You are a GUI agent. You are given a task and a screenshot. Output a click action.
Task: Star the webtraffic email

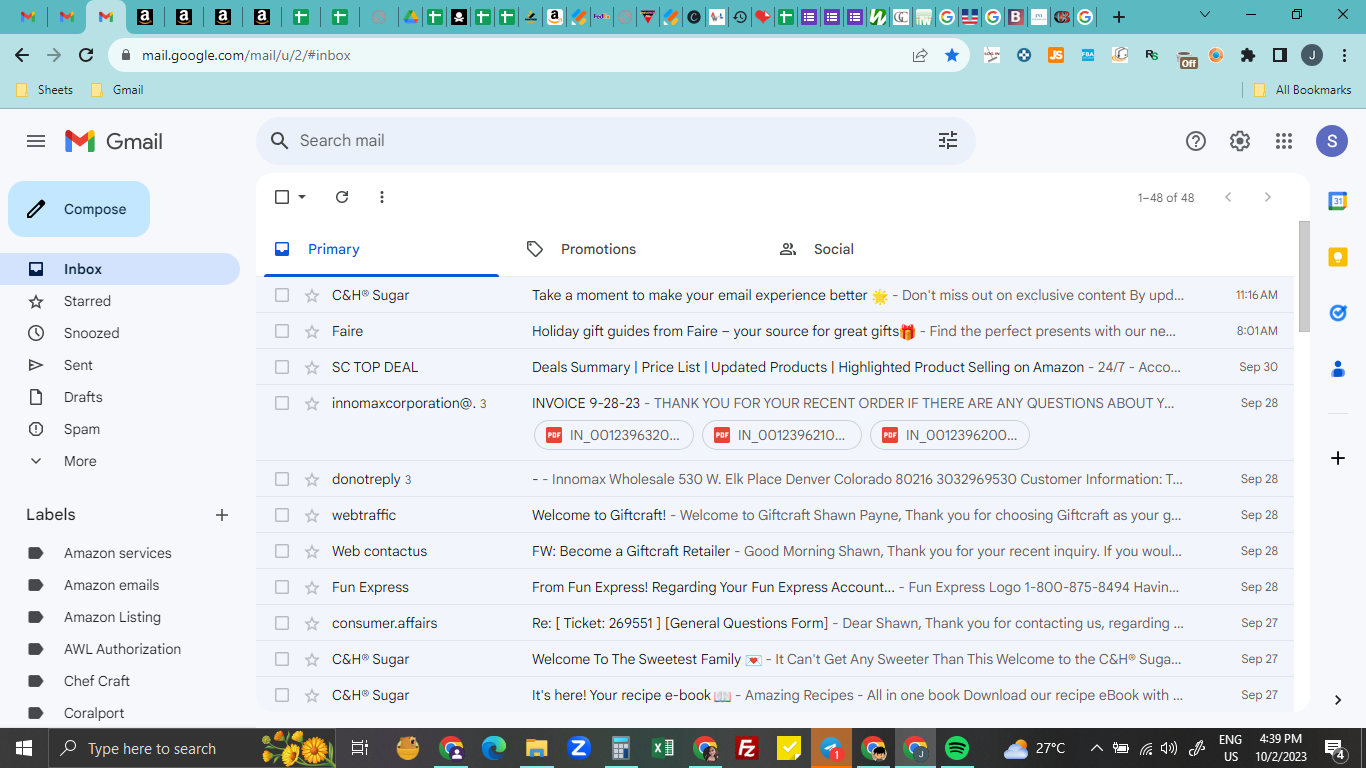311,515
